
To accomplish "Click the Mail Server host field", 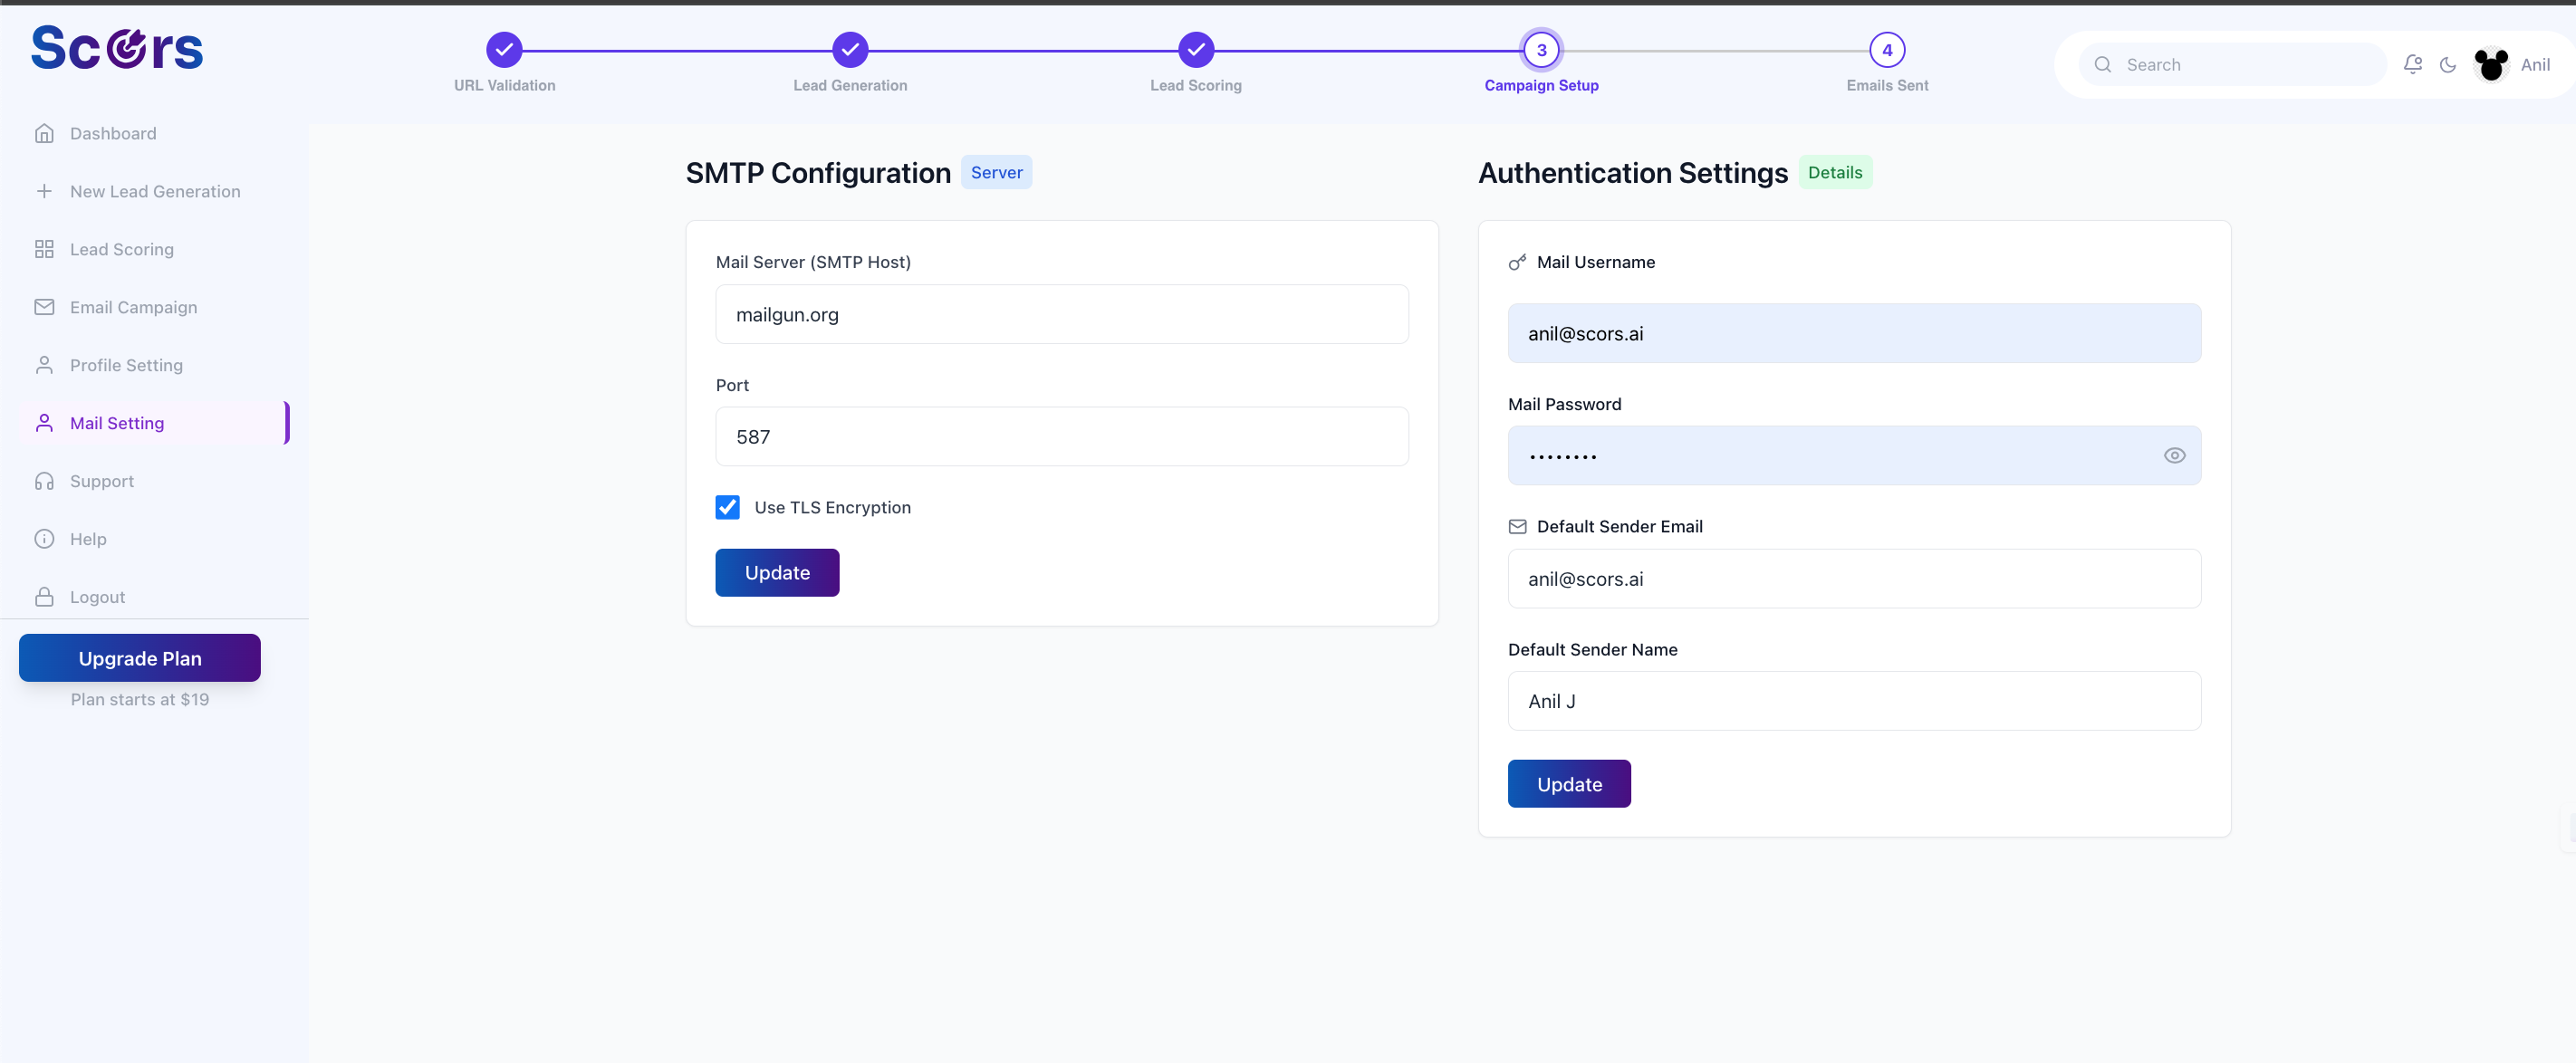I will click(1061, 315).
